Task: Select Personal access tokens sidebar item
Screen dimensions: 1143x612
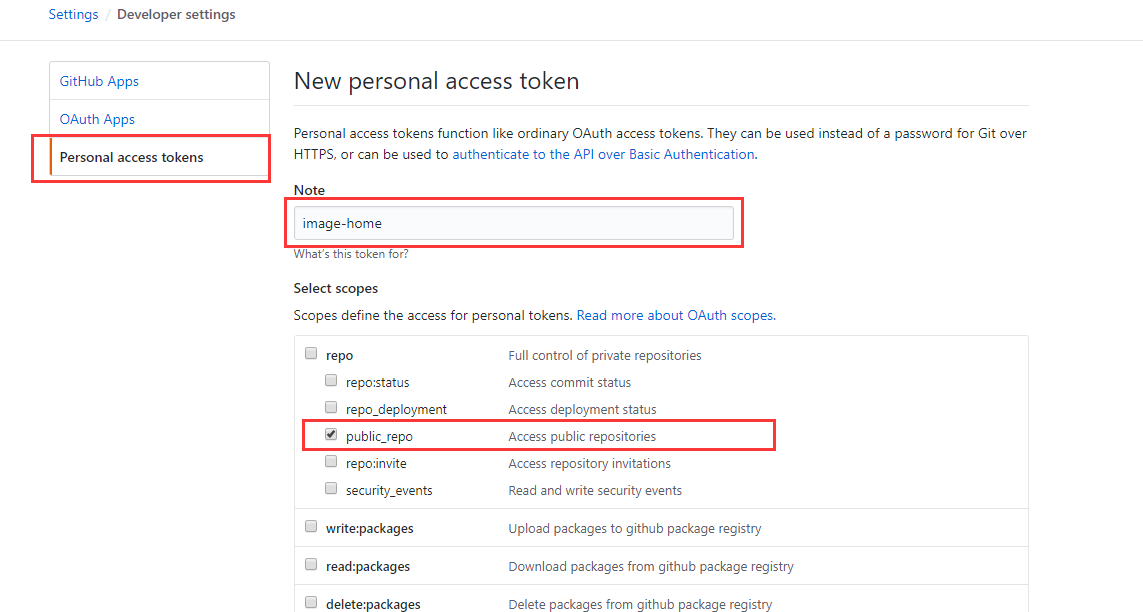Action: click(x=131, y=157)
